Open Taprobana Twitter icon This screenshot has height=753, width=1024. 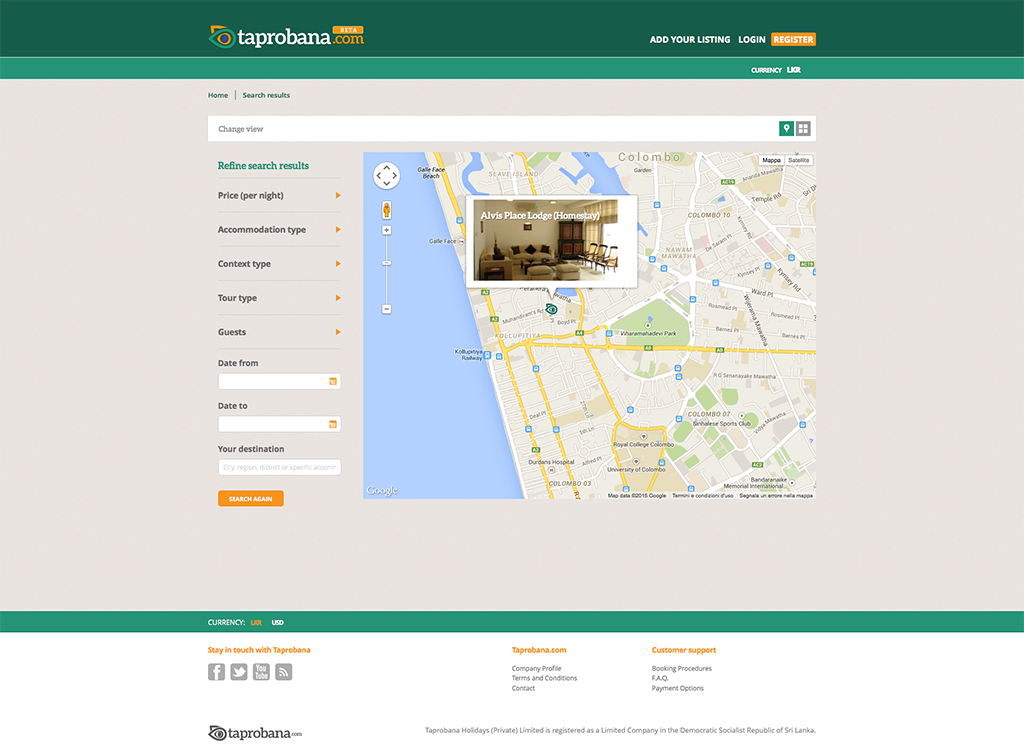239,672
